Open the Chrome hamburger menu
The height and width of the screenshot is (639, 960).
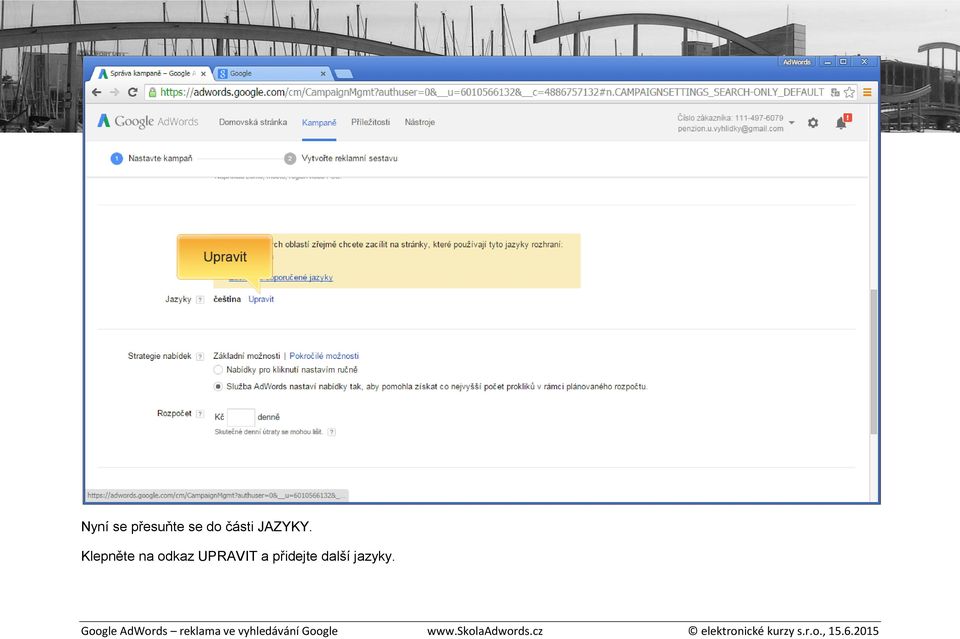pos(867,92)
